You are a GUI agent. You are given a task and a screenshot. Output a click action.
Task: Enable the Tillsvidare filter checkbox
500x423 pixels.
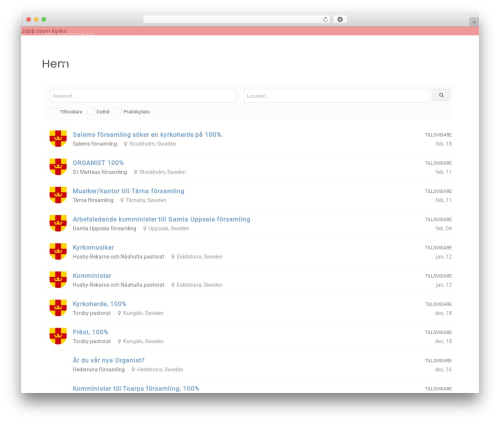(x=54, y=112)
